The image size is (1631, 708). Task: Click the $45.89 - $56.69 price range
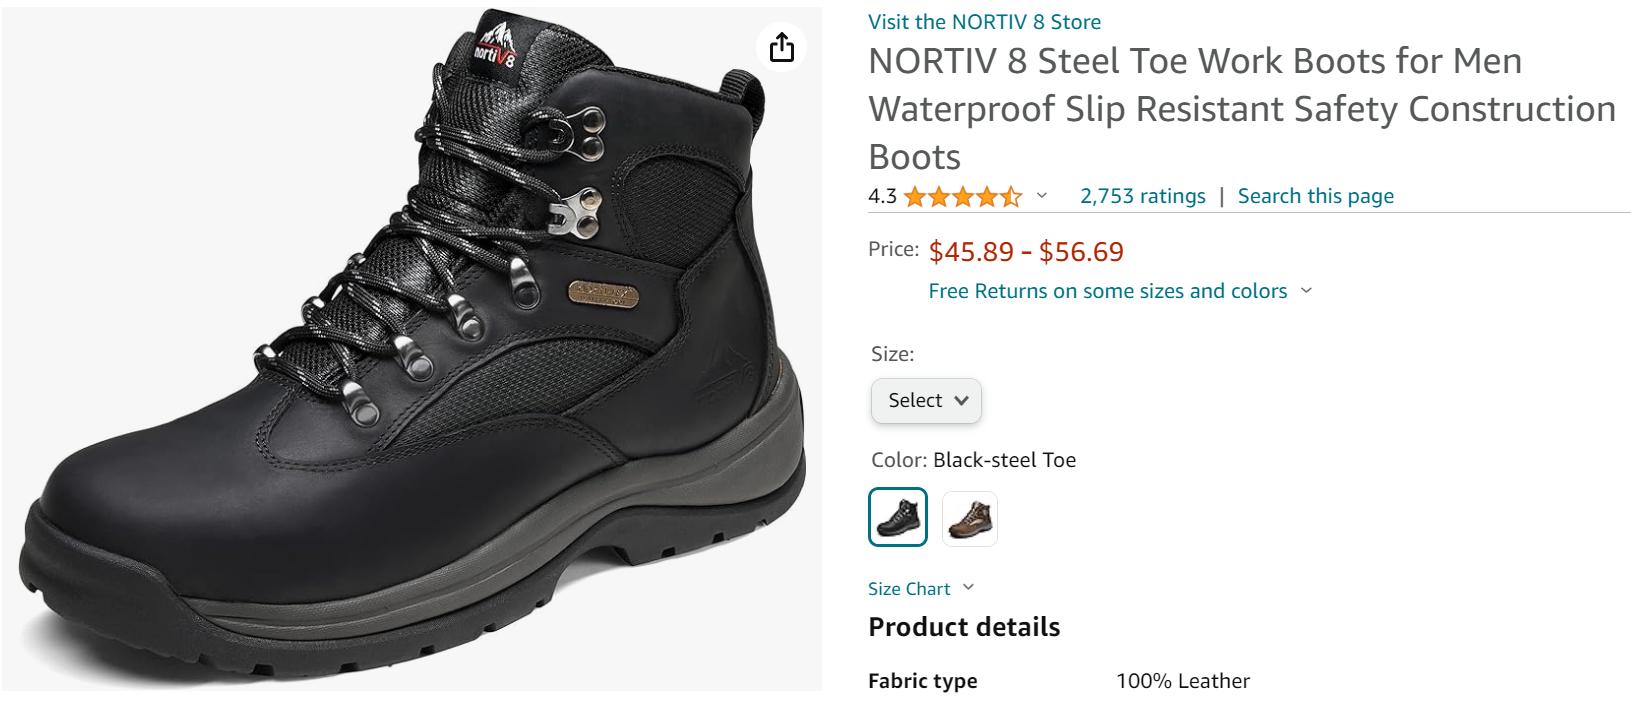point(1026,251)
